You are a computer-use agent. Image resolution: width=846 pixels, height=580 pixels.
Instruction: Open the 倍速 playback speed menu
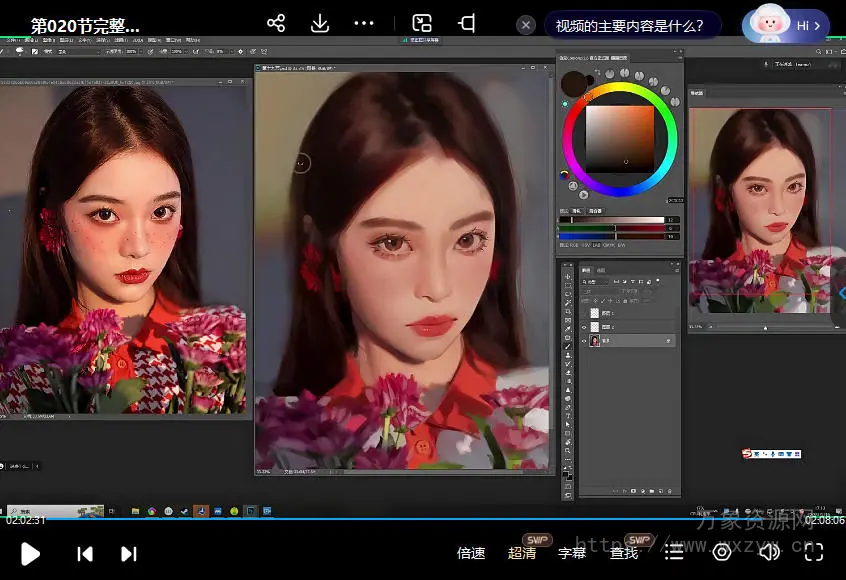coord(471,553)
